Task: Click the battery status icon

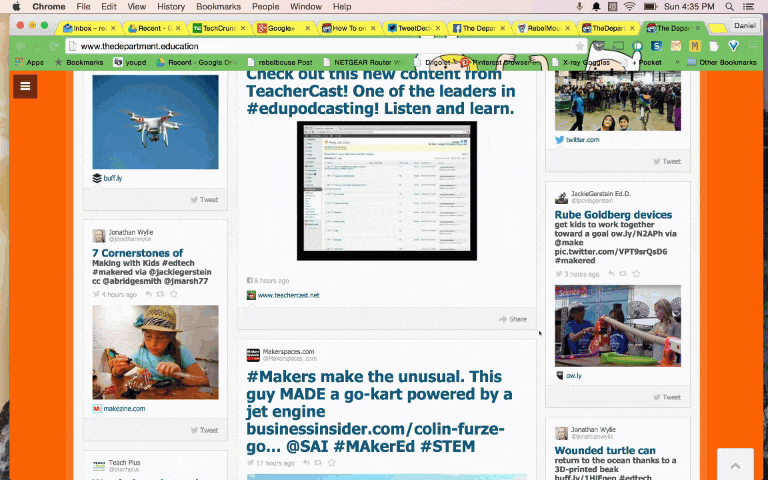Action: pyautogui.click(x=650, y=6)
